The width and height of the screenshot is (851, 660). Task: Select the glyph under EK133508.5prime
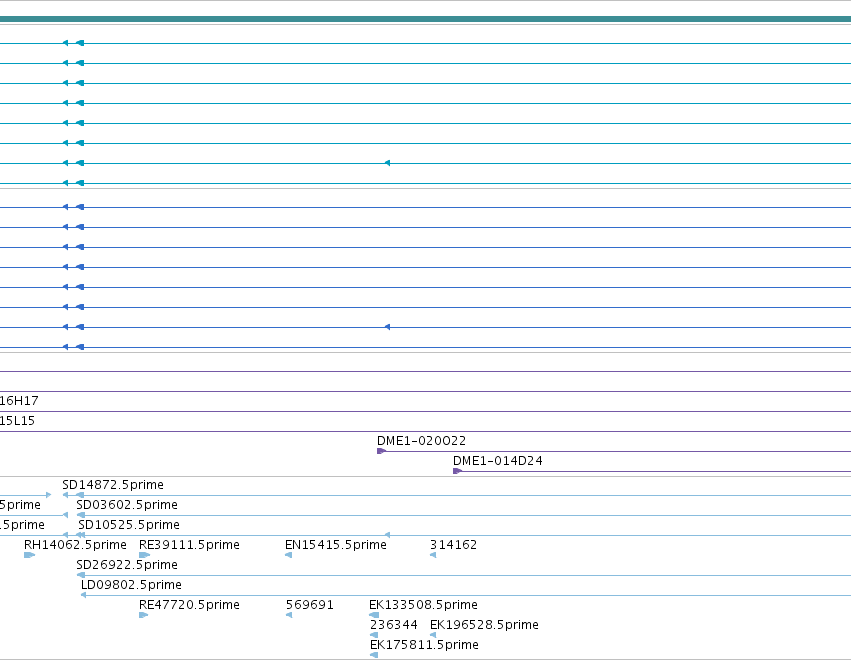(374, 615)
